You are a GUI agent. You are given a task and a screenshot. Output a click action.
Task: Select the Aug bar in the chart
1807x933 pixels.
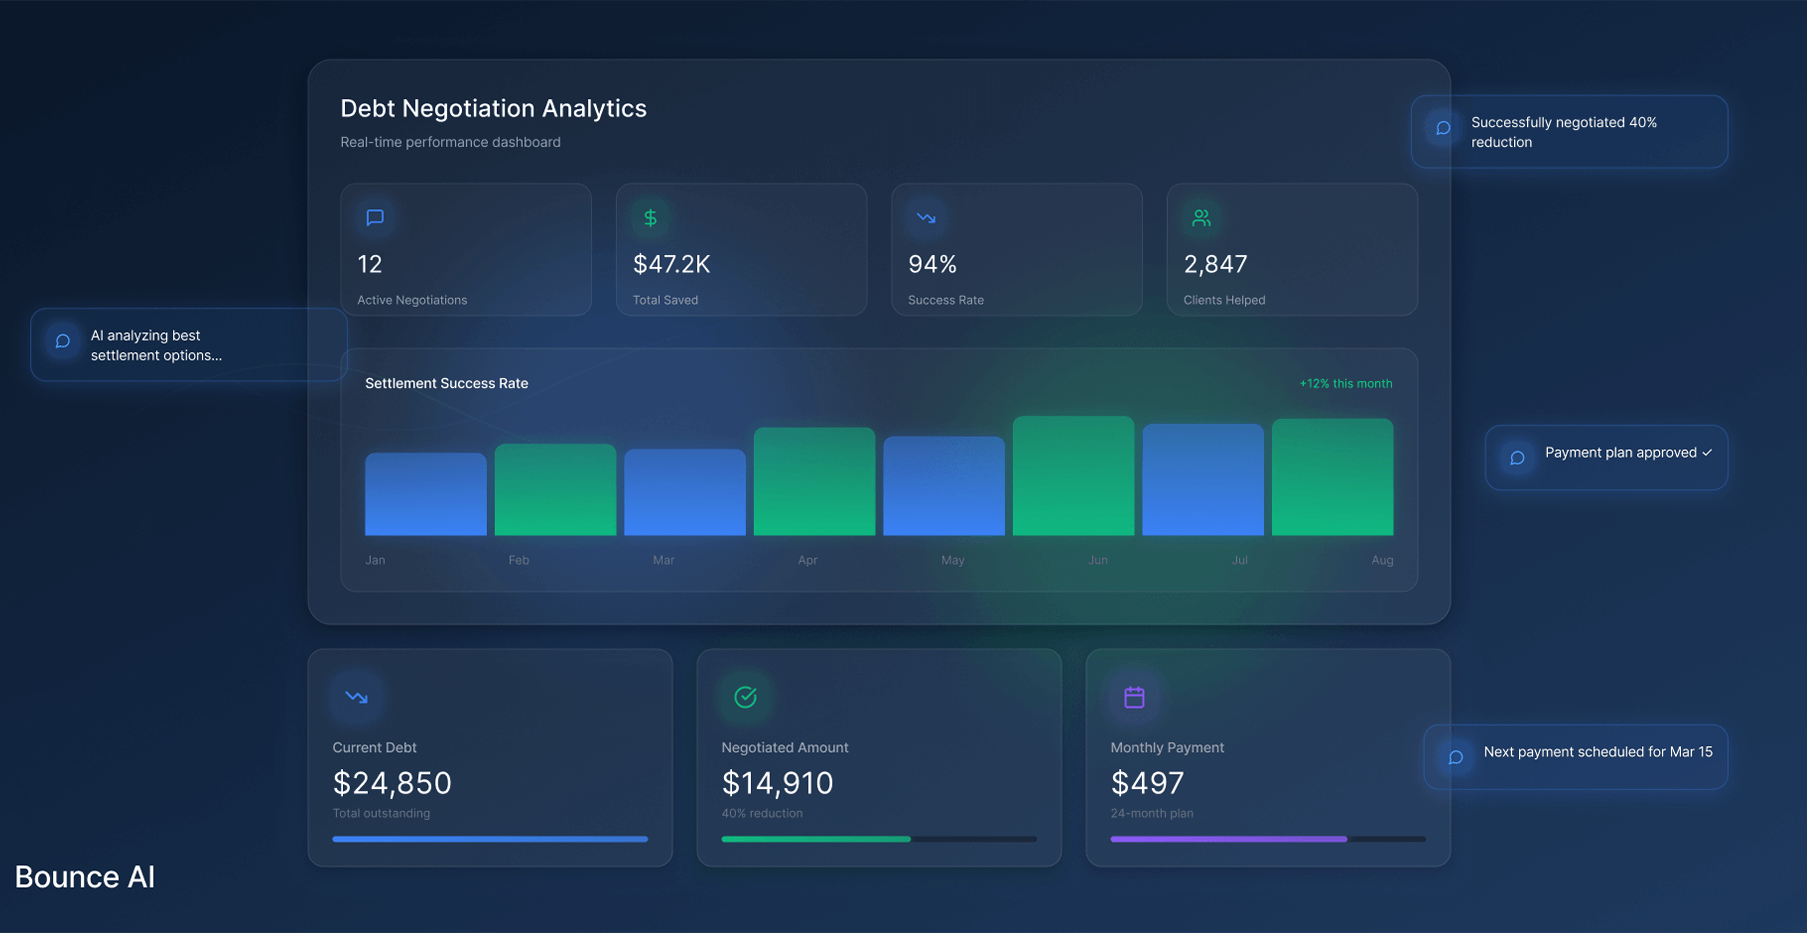pos(1332,478)
